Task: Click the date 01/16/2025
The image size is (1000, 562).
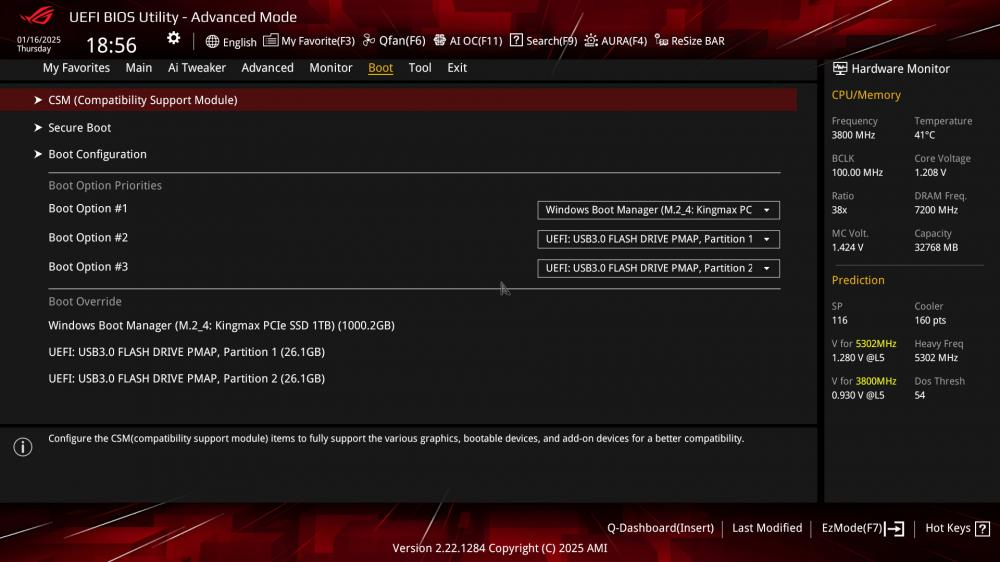Action: (x=38, y=40)
